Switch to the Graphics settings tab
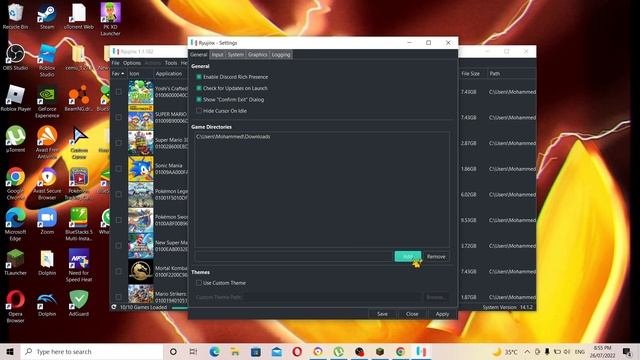640x360 pixels. click(258, 55)
